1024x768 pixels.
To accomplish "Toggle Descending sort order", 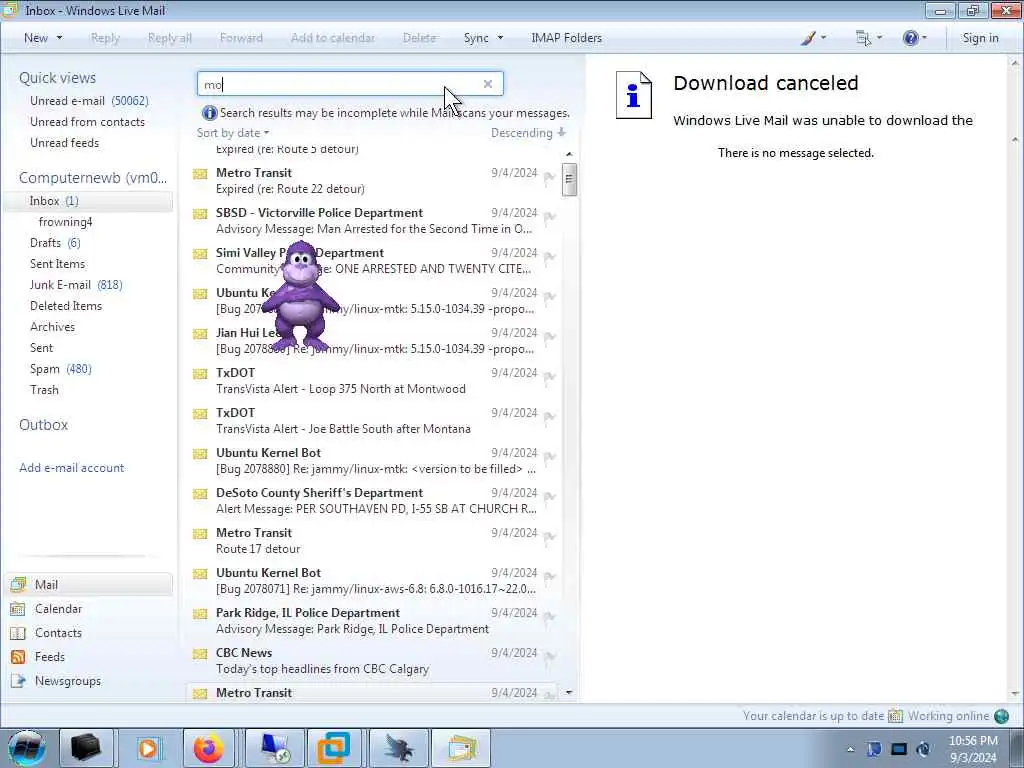I will [528, 133].
